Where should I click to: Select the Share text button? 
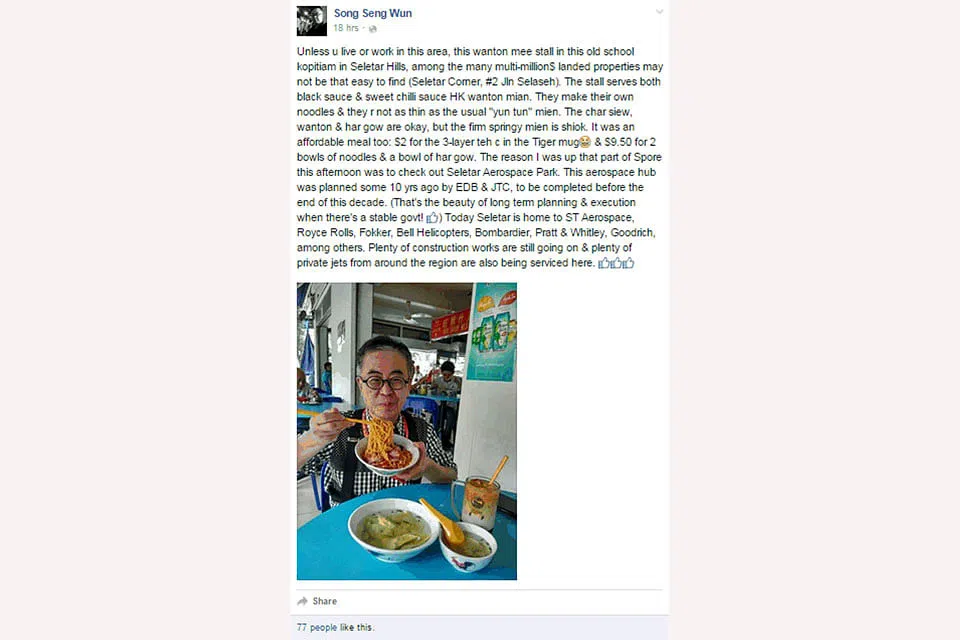324,601
